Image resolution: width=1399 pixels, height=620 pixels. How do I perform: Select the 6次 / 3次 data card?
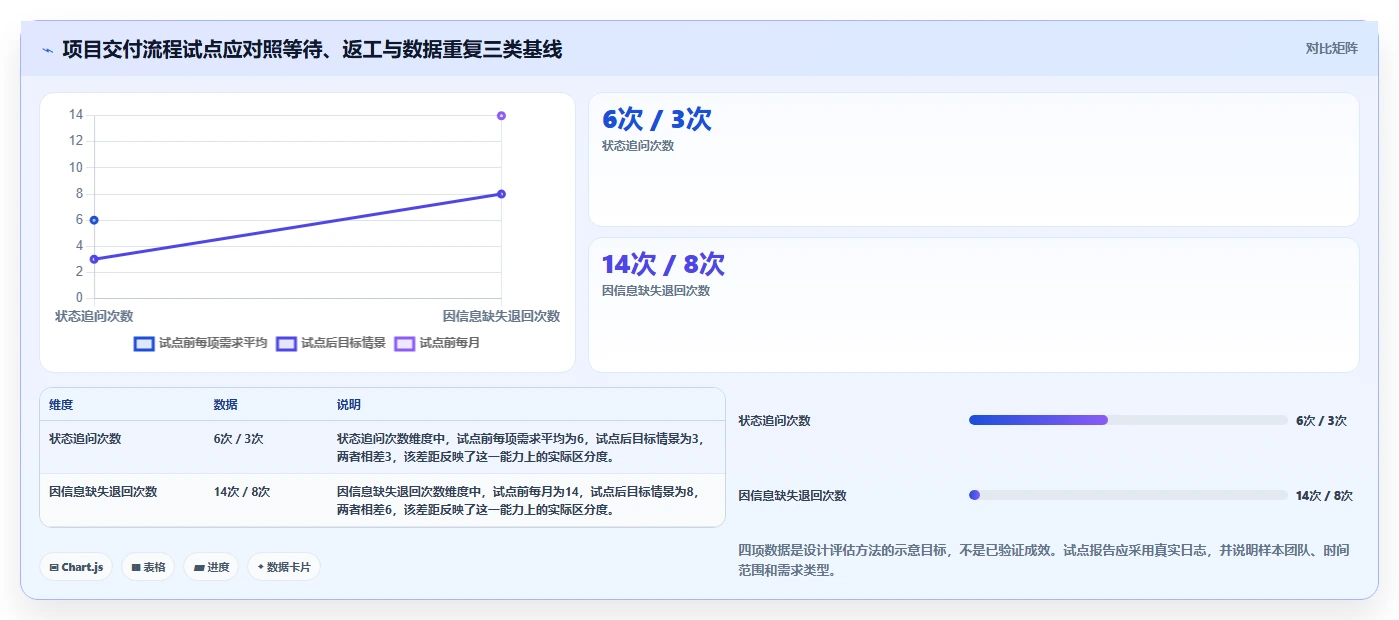coord(973,160)
